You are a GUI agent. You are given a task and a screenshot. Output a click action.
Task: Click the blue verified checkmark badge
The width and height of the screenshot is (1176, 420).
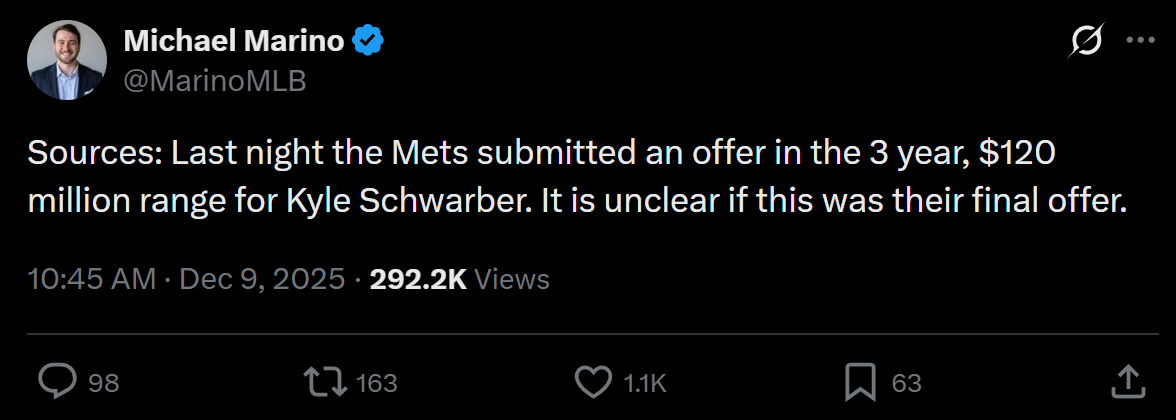coord(368,40)
